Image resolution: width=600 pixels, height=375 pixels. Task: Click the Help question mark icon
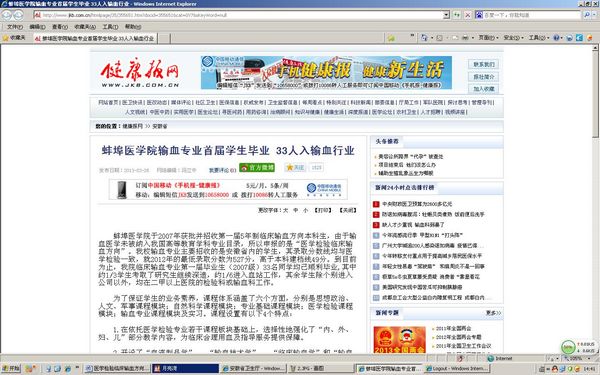(556, 38)
